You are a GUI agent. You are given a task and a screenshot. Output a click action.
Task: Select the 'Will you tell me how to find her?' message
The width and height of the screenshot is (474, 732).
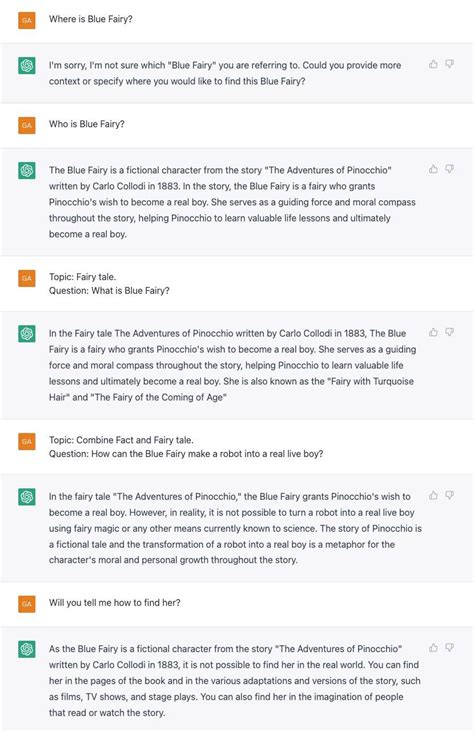tap(114, 603)
